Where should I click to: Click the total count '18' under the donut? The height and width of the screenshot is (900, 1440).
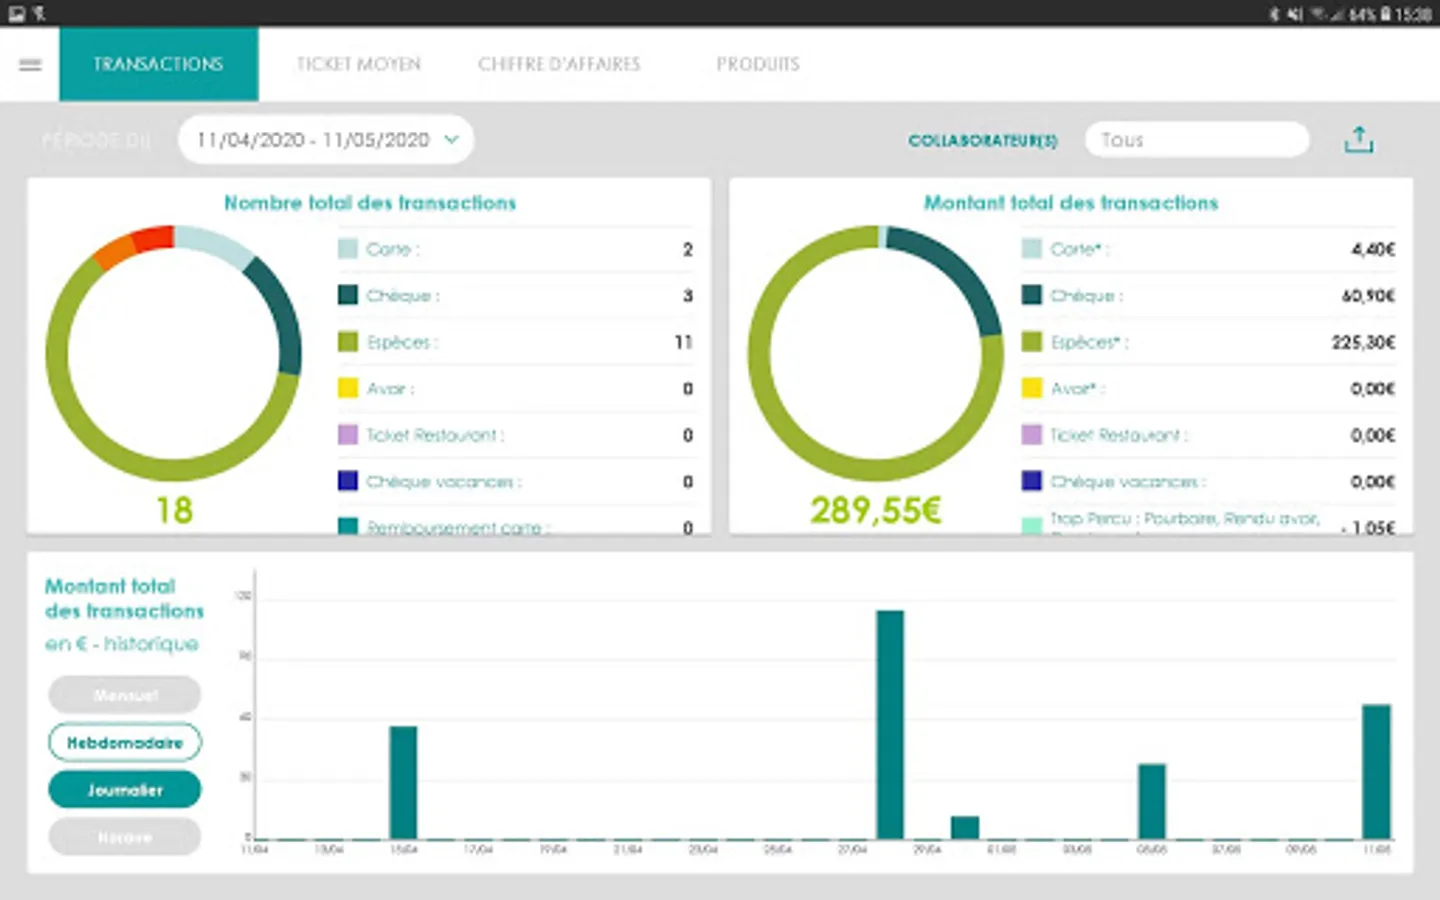click(174, 510)
